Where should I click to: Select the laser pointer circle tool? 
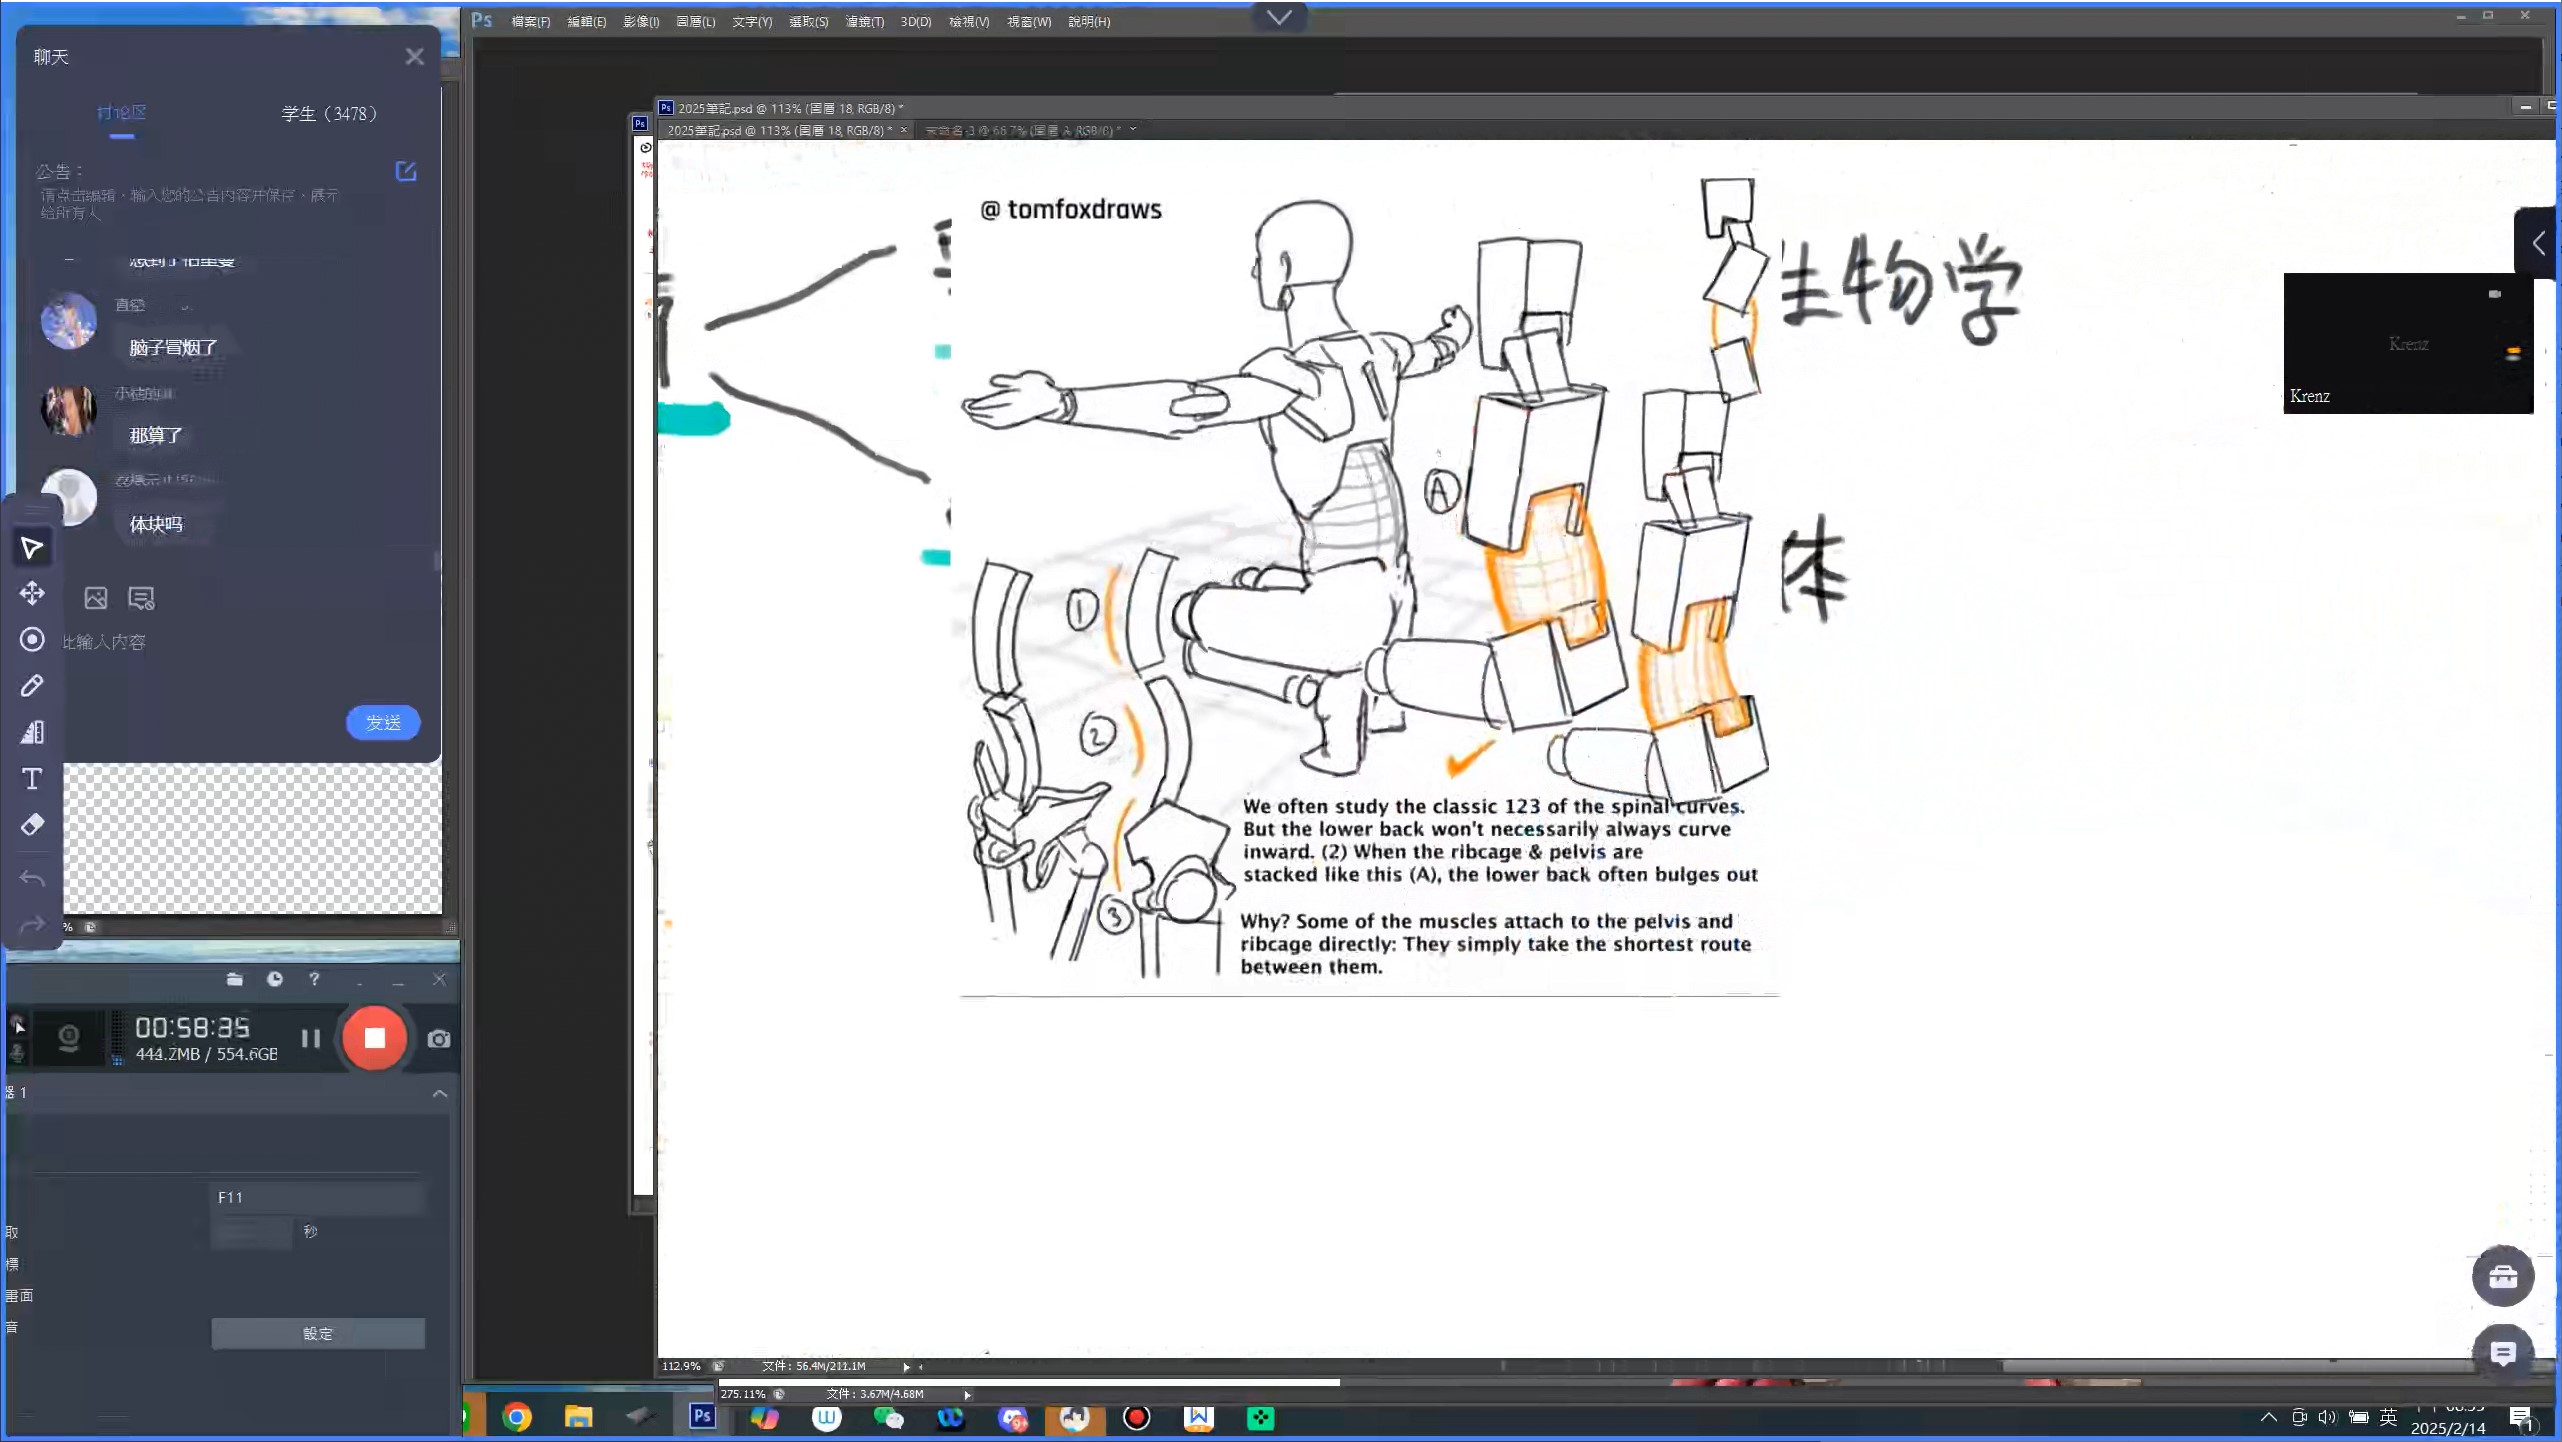pyautogui.click(x=32, y=640)
